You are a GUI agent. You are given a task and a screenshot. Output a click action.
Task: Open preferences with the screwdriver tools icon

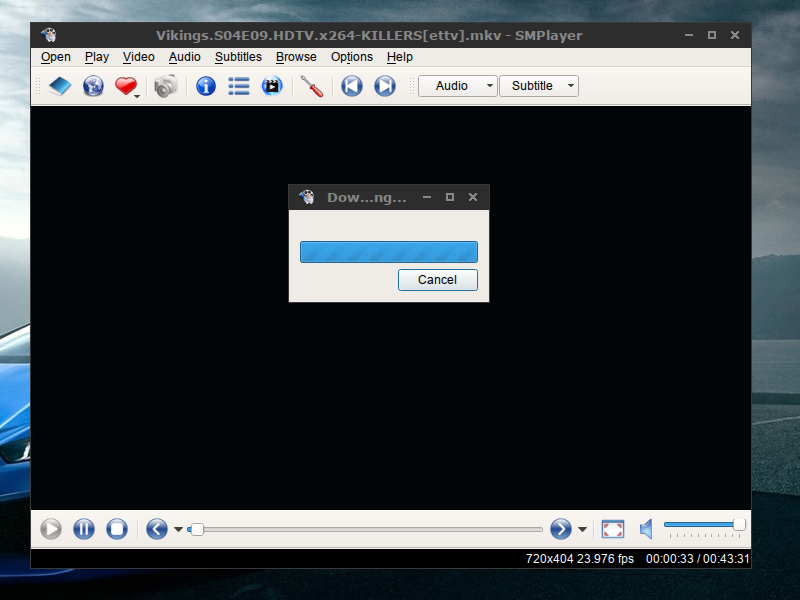pos(312,86)
